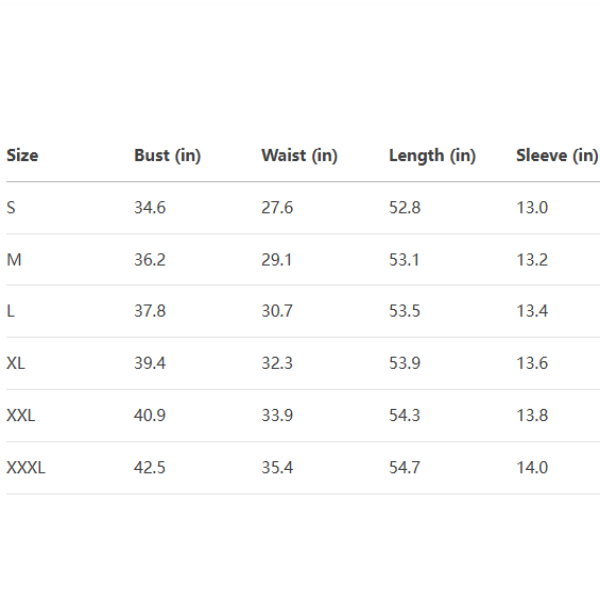Click waist value 35.4 for size XXXL

pyautogui.click(x=277, y=467)
